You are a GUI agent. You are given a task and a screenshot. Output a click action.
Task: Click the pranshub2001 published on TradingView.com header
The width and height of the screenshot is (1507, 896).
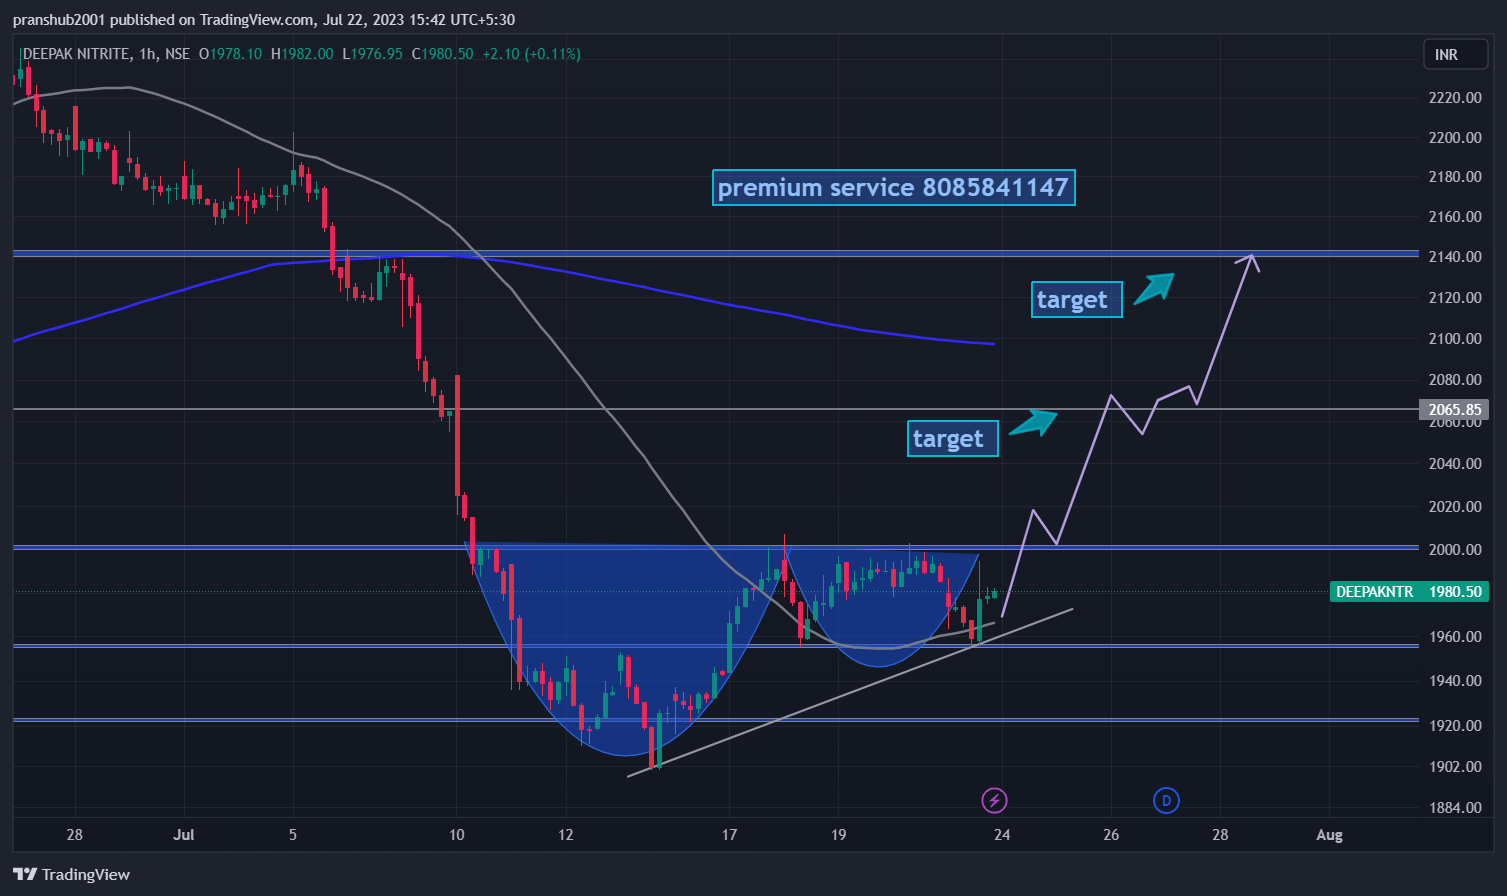pos(264,19)
